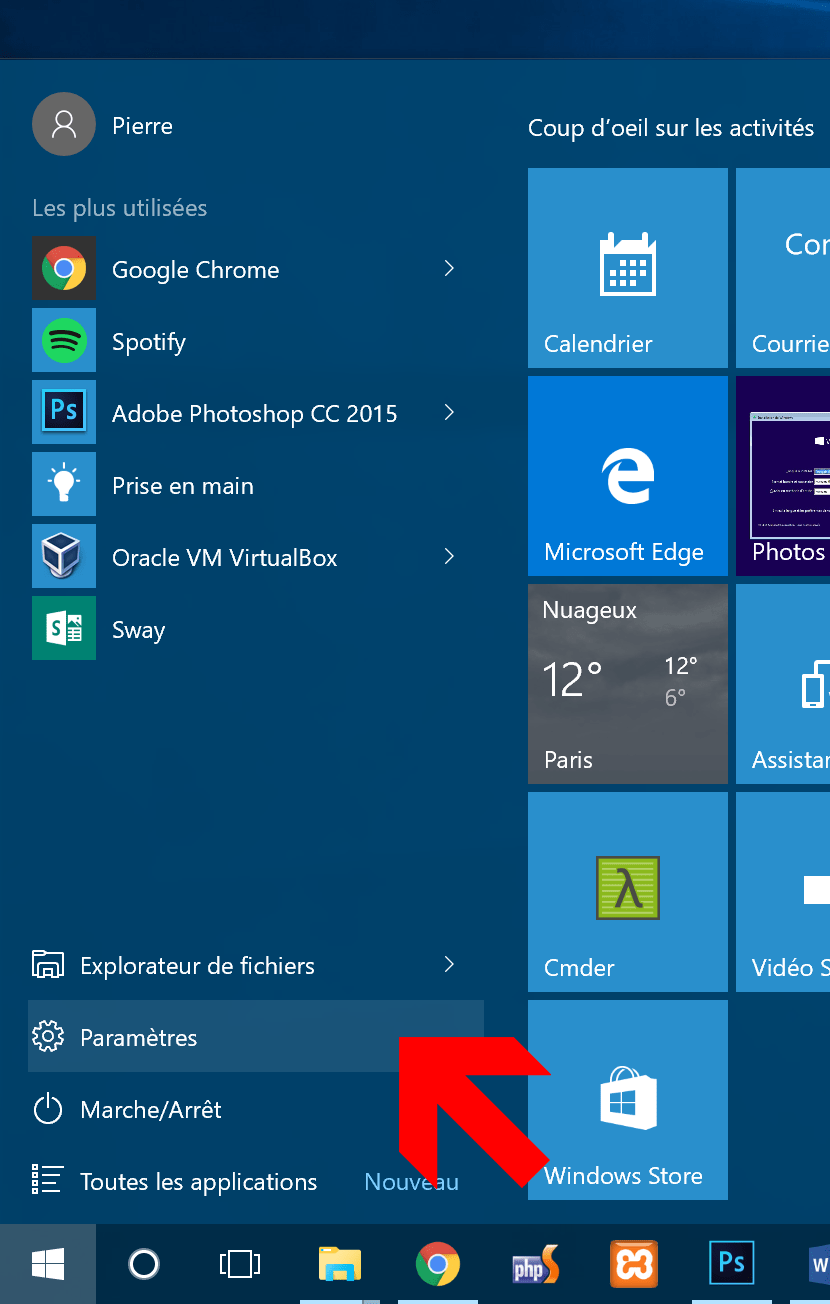Open the Windows Store tile
This screenshot has width=830, height=1304.
pyautogui.click(x=628, y=1100)
